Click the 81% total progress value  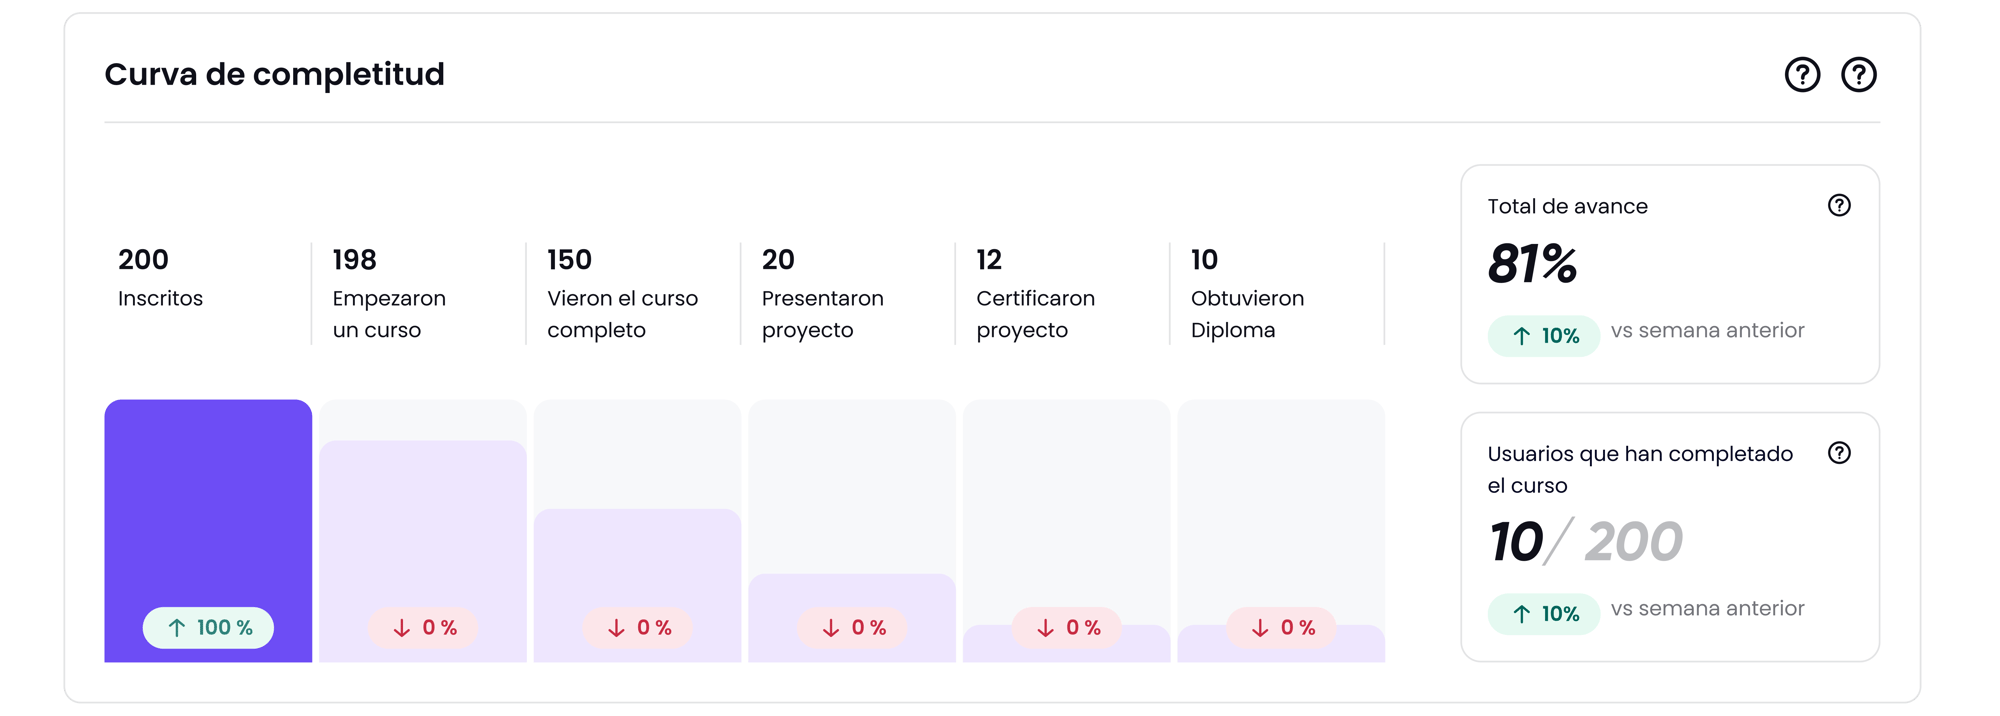(1532, 265)
